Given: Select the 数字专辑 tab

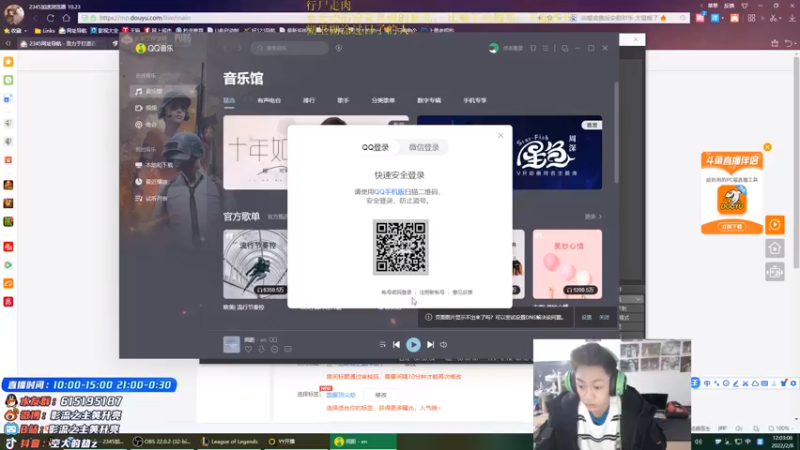Looking at the screenshot, I should pyautogui.click(x=429, y=101).
